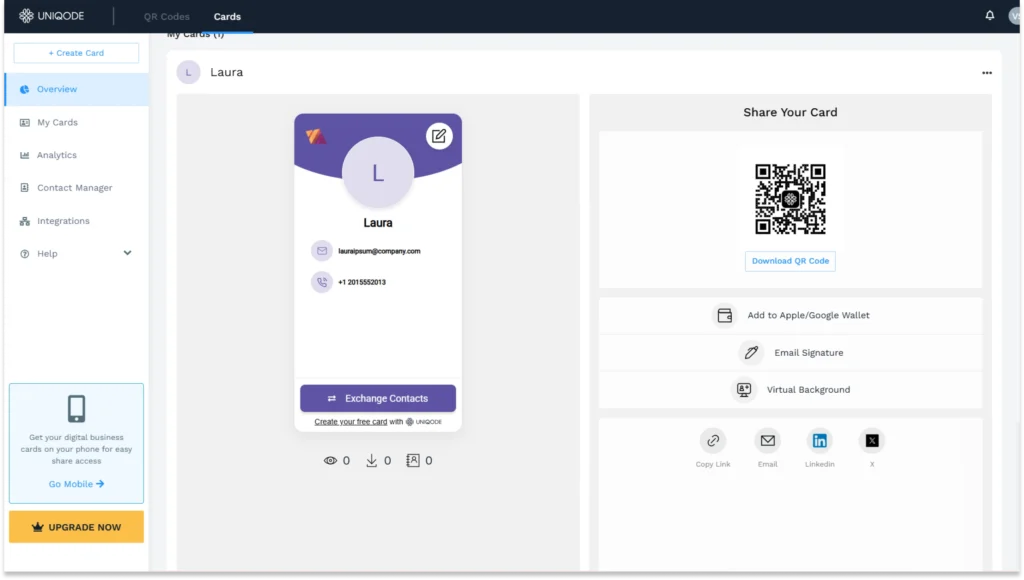Select the Email Signature pencil icon

pos(752,352)
